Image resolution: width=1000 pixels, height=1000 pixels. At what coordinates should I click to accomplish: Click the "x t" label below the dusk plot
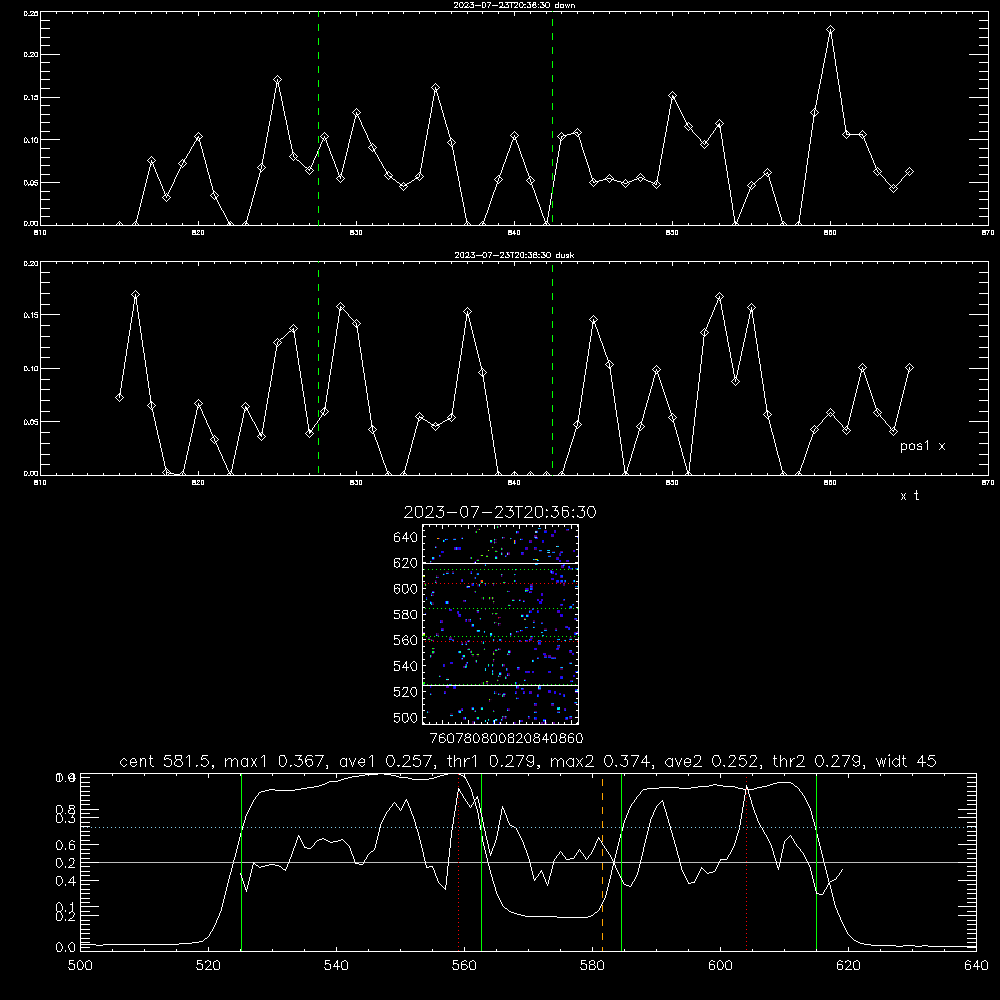pos(909,496)
